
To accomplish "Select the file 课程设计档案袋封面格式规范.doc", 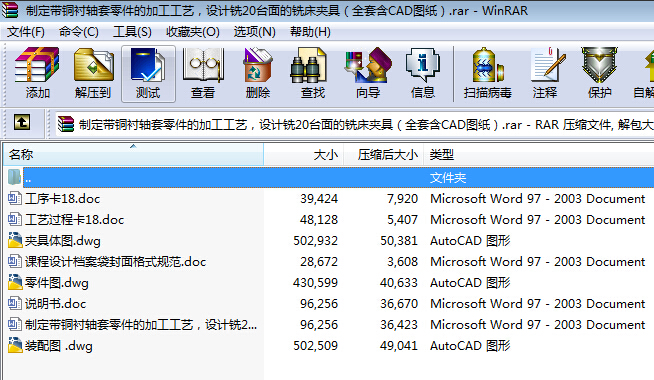I will [x=116, y=262].
